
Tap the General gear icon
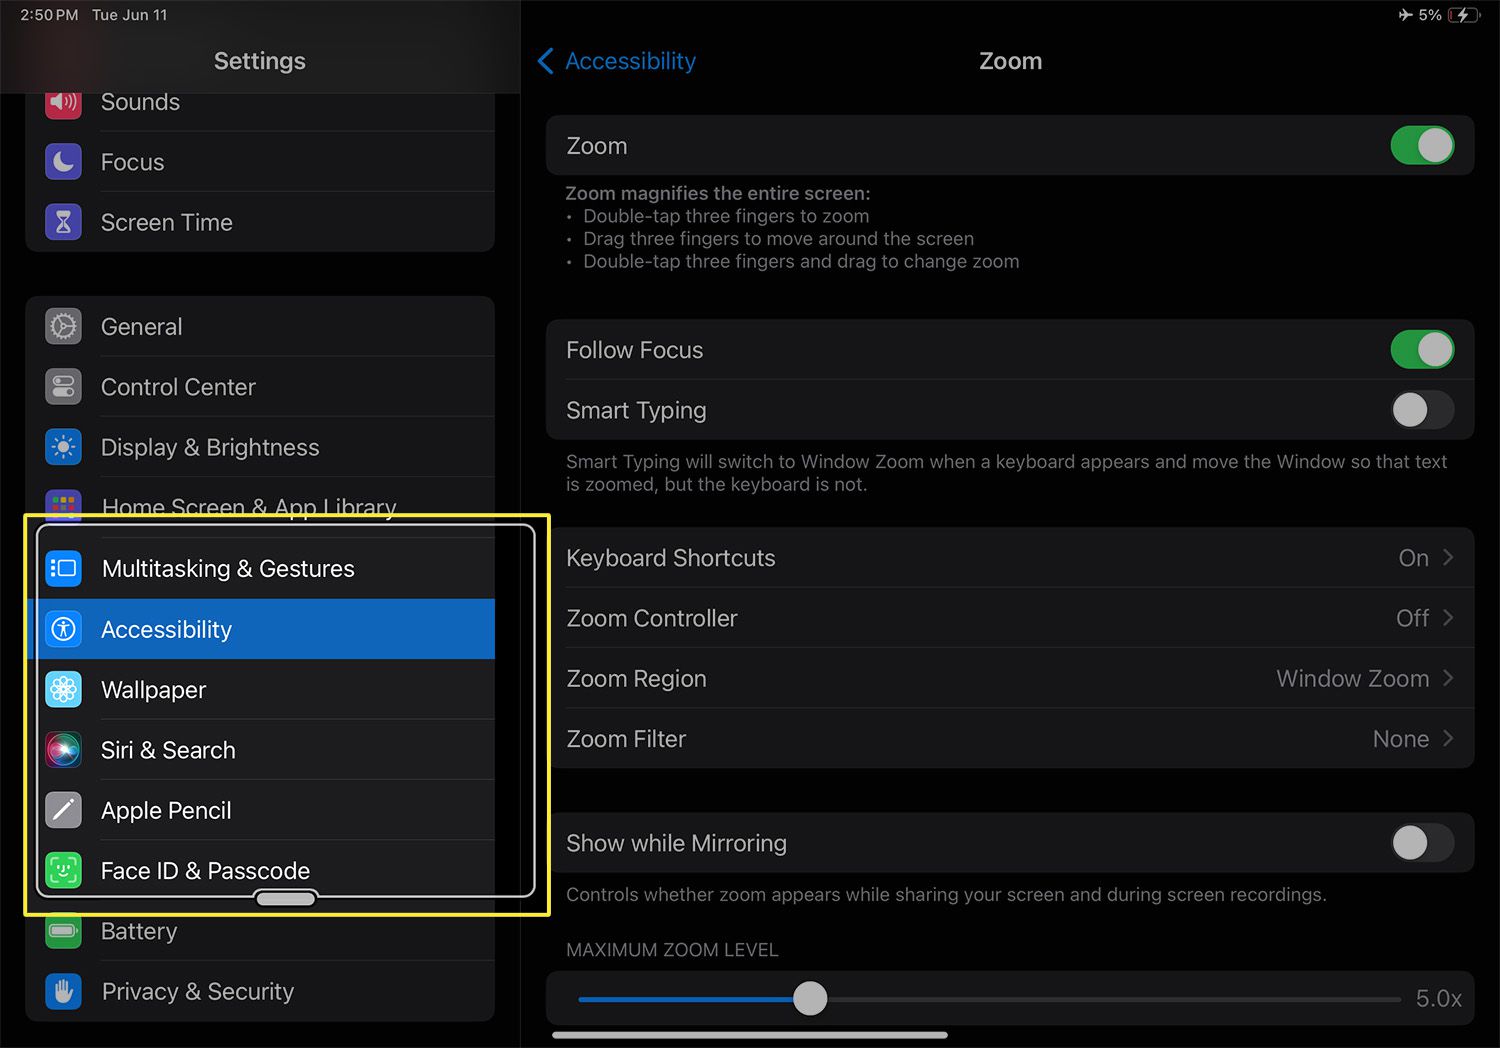[x=63, y=327]
